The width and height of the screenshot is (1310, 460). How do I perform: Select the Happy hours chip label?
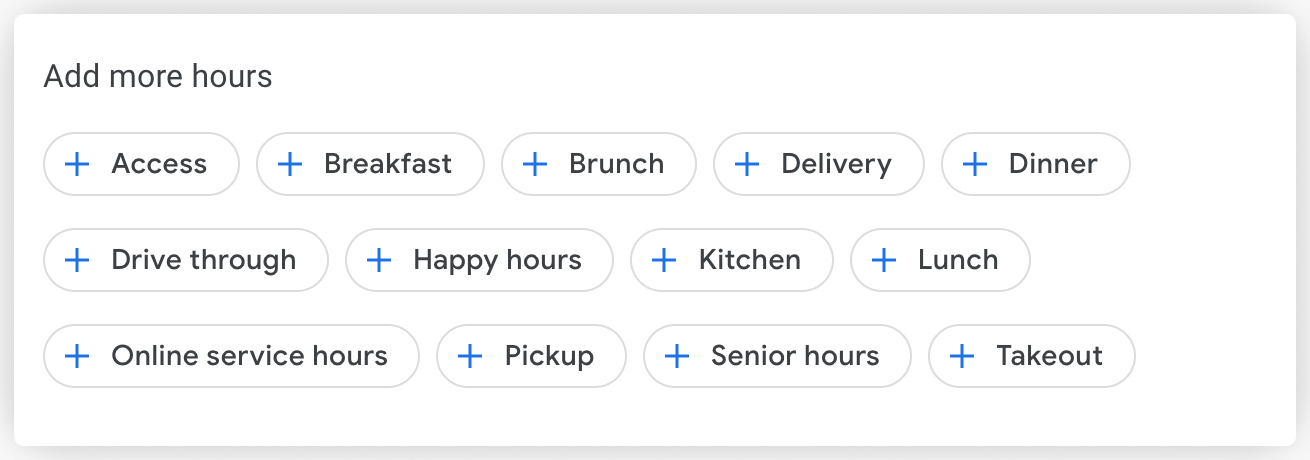point(497,260)
